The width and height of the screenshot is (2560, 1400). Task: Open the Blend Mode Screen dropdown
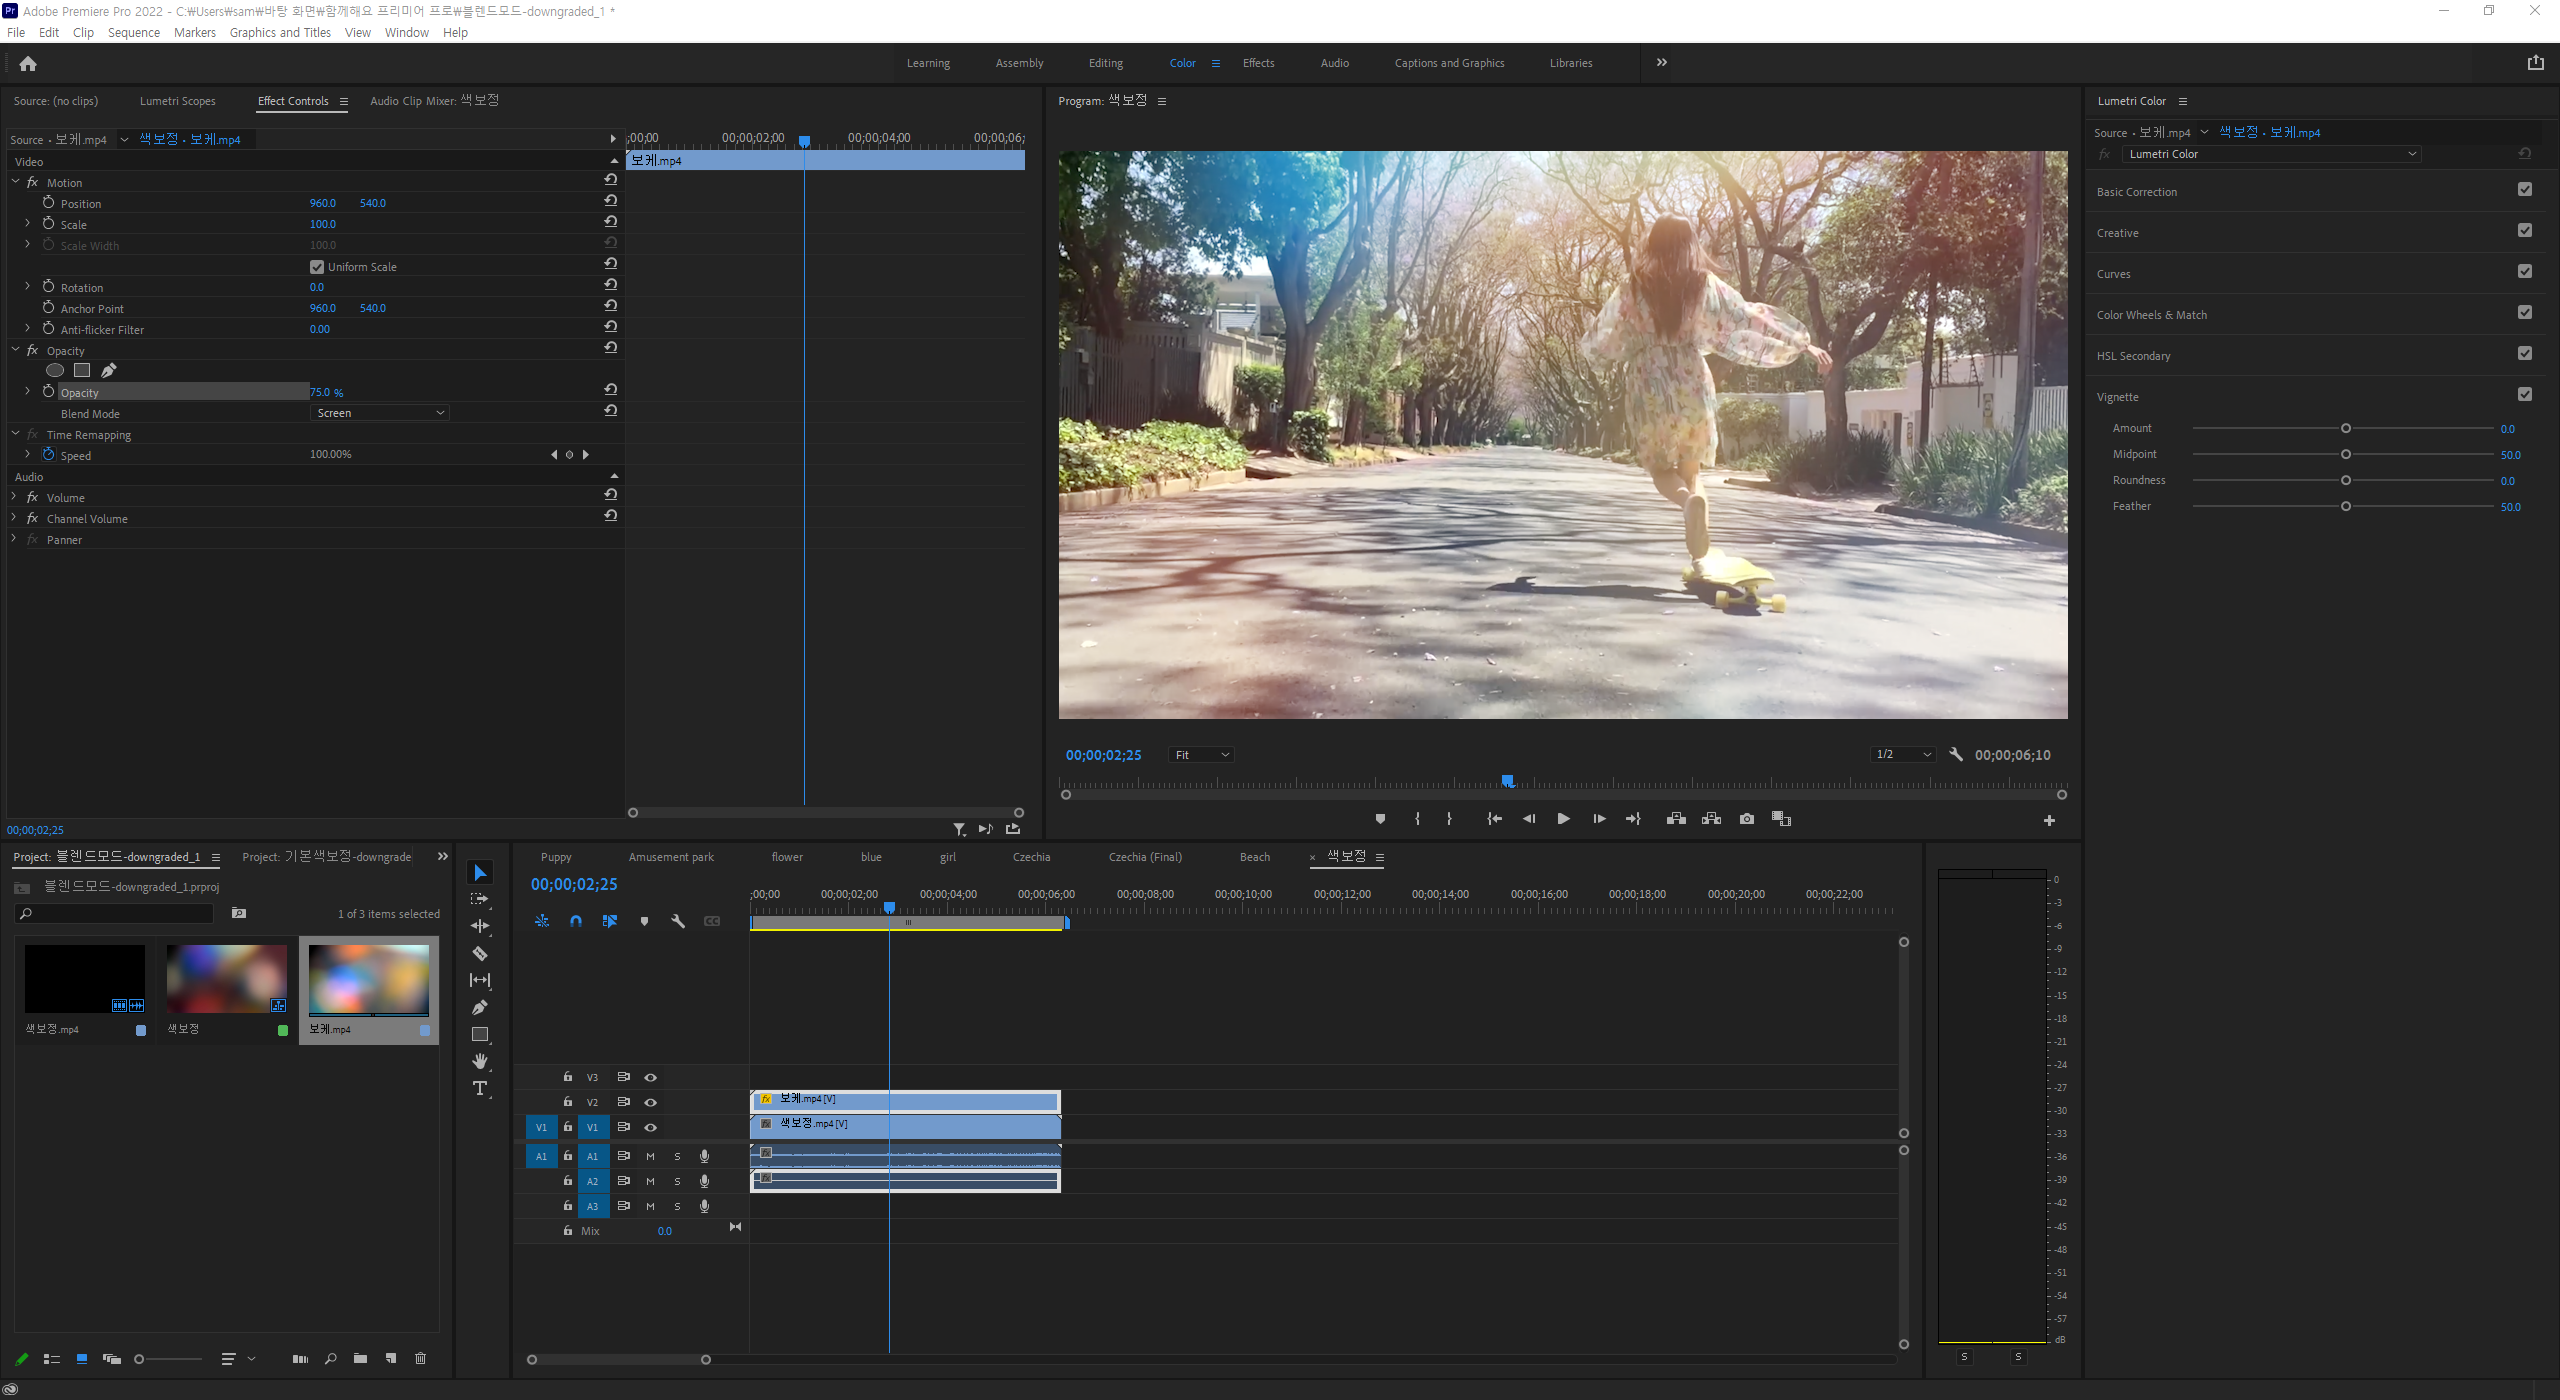[380, 413]
